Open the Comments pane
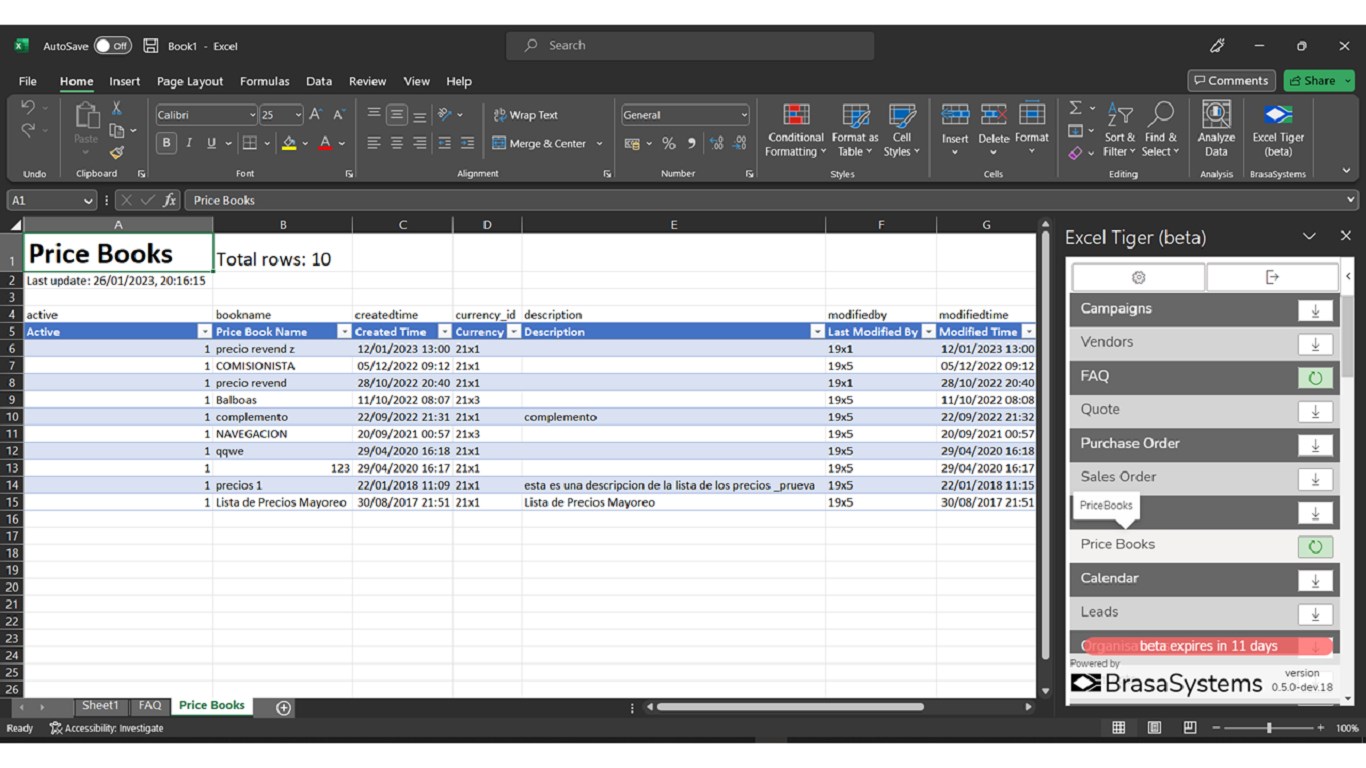Image resolution: width=1366 pixels, height=768 pixels. click(1231, 81)
